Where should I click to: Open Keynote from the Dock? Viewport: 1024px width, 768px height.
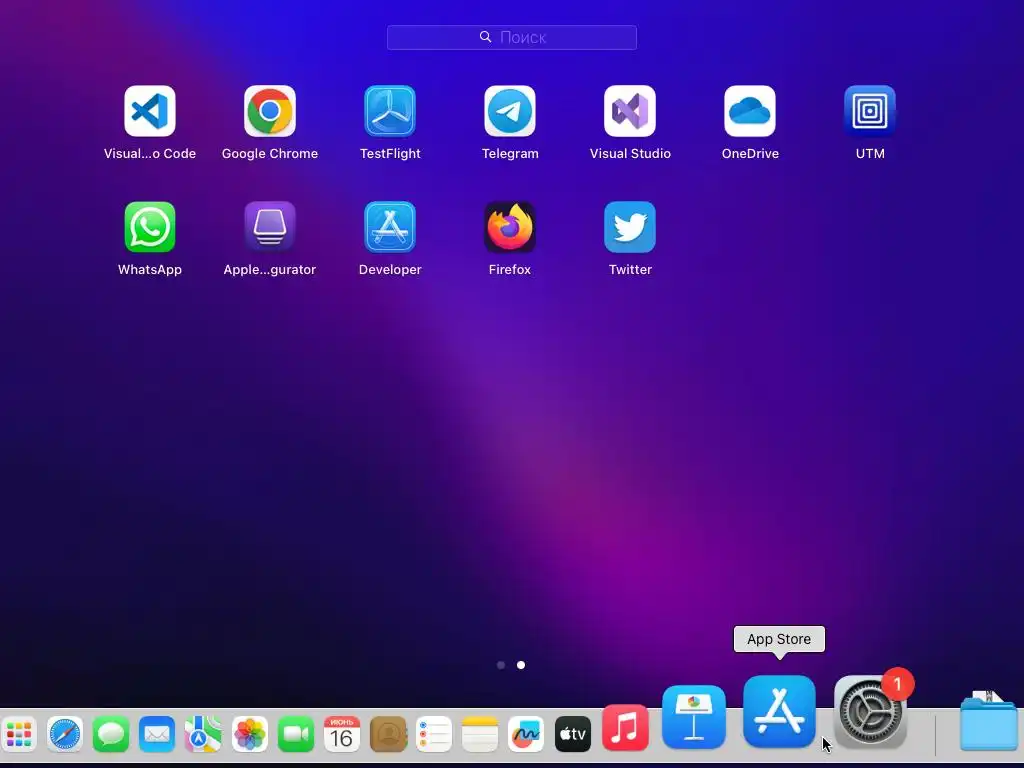click(x=694, y=717)
